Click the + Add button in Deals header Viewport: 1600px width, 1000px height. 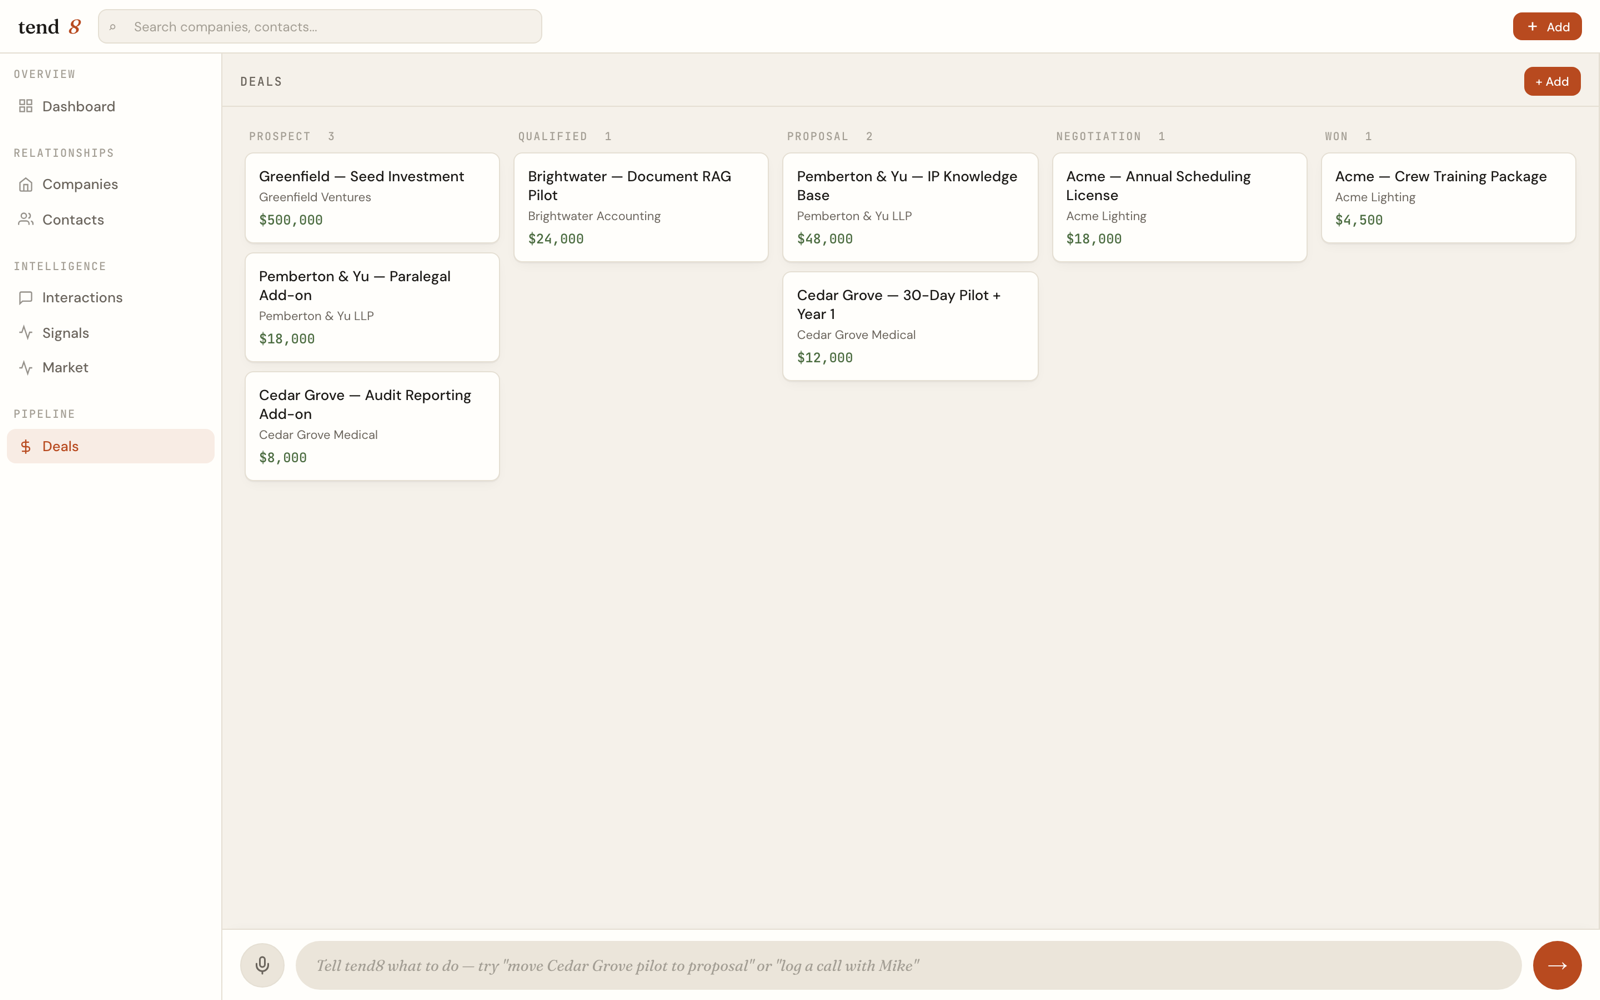[x=1552, y=81]
